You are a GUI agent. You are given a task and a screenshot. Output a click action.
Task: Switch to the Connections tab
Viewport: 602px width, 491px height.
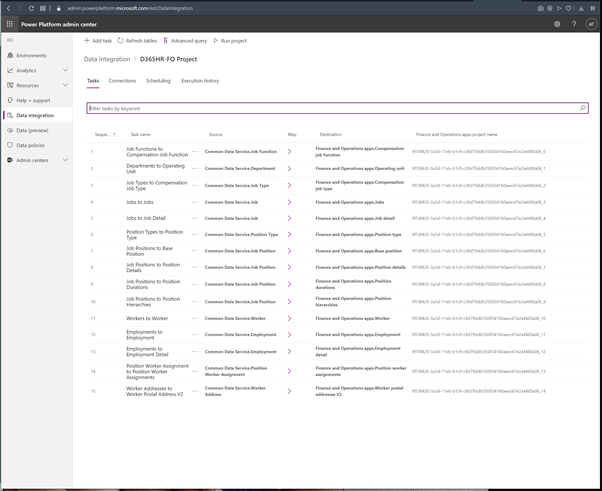tap(122, 81)
